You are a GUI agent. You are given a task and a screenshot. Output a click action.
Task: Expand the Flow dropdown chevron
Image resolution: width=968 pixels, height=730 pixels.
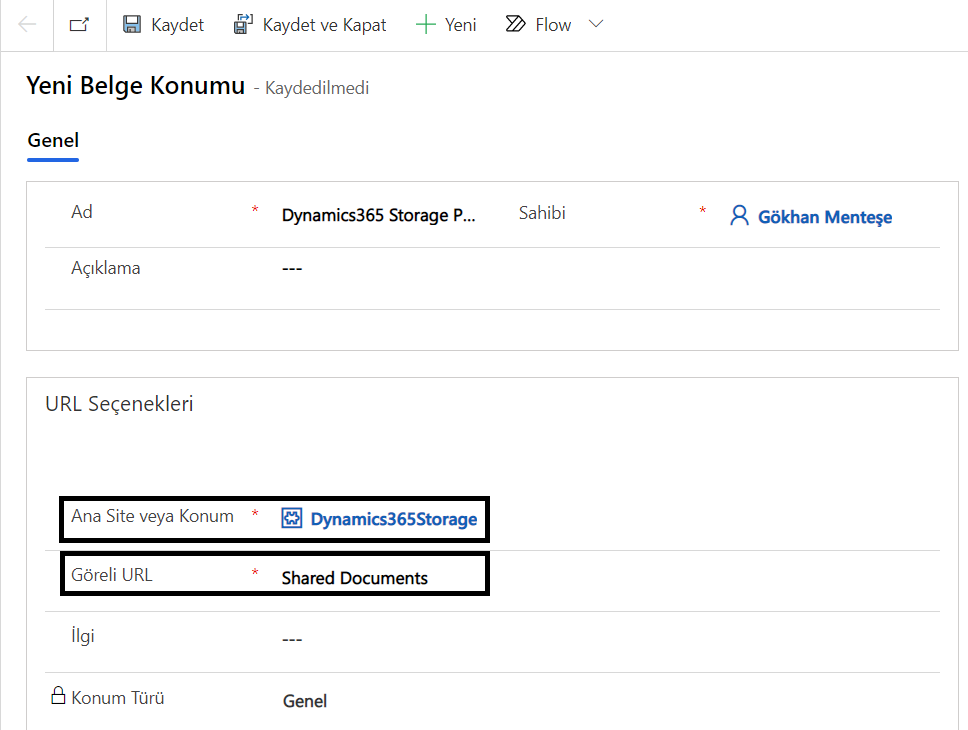(x=596, y=24)
